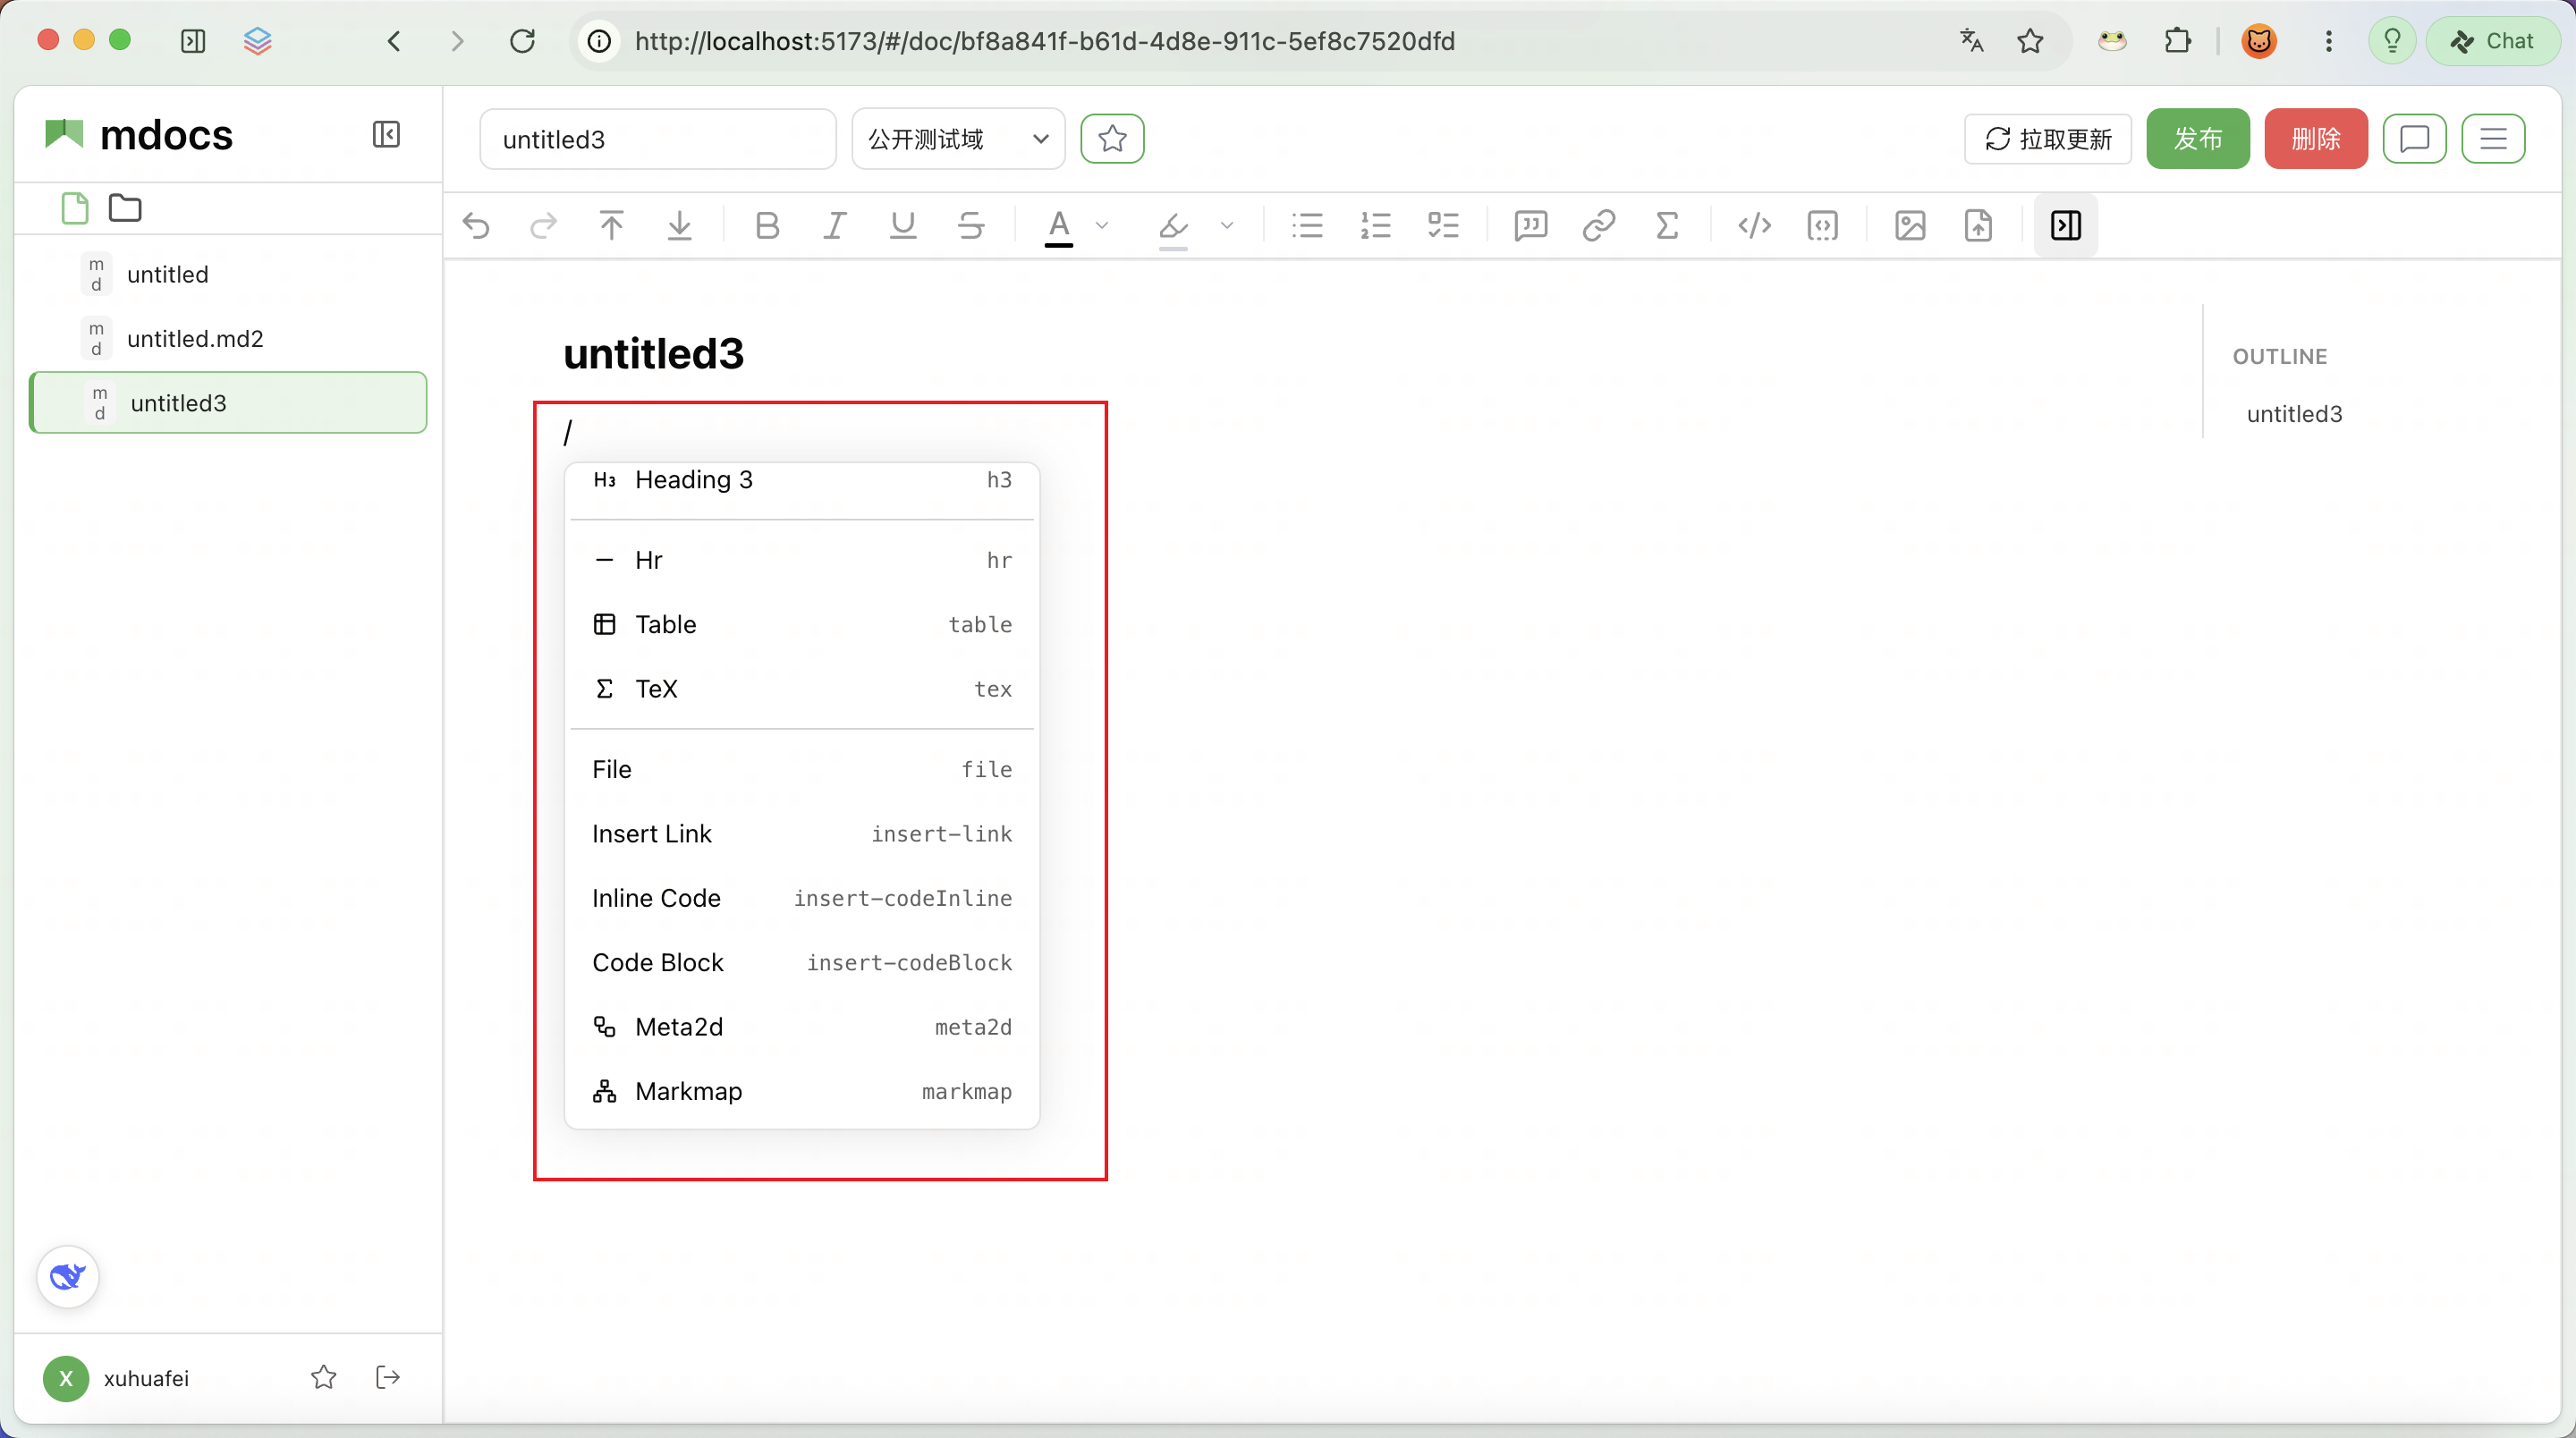Insert a task checklist

(1443, 226)
